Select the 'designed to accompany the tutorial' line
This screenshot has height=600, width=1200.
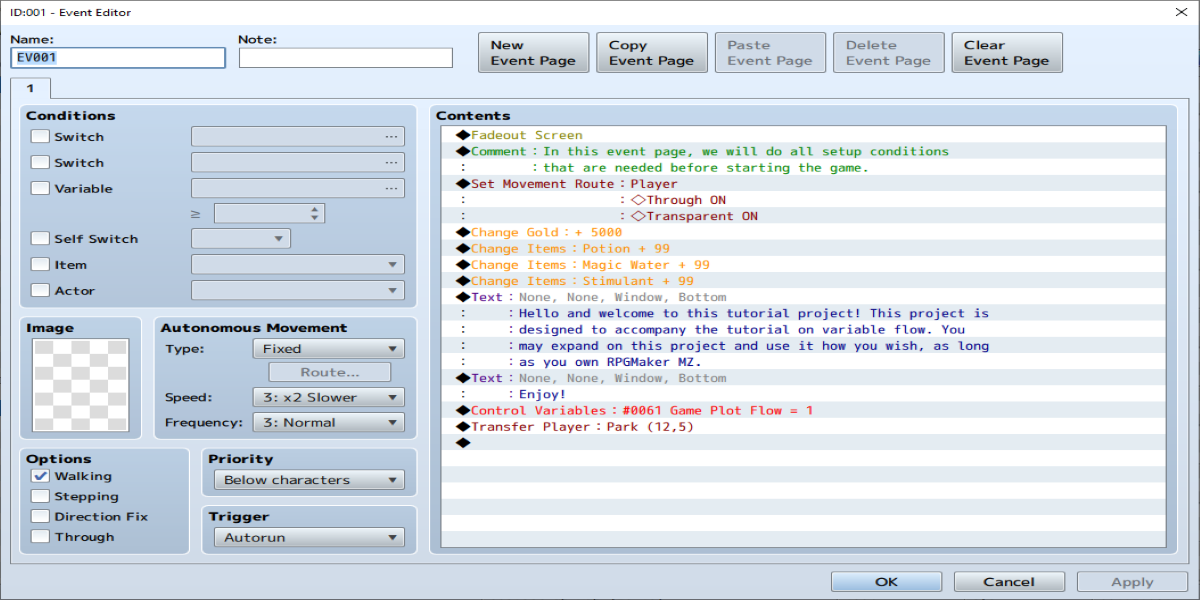803,329
